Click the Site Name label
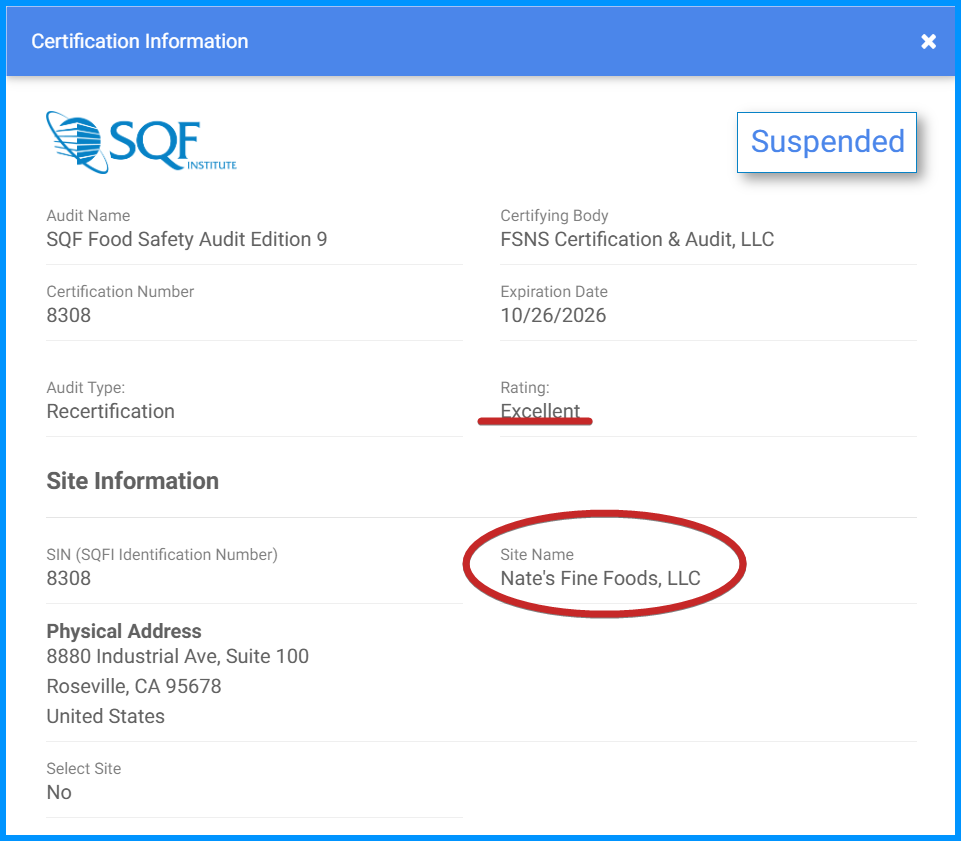Screen dimensions: 961x841 click(537, 555)
